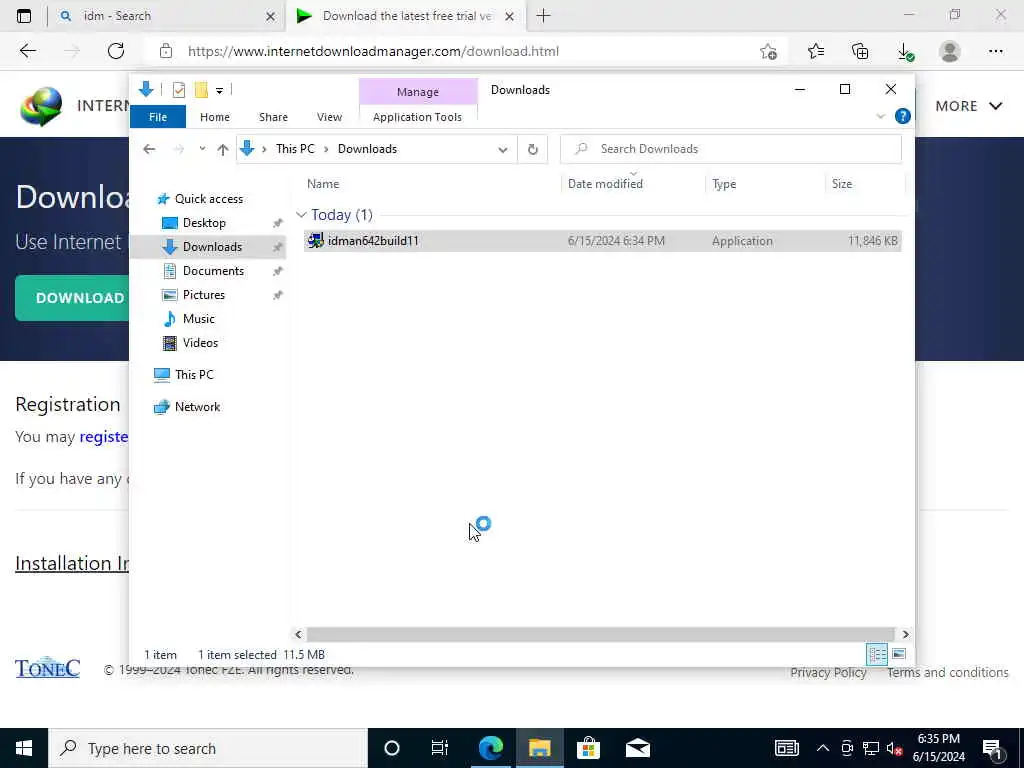Switch to the idm - Search tab

pyautogui.click(x=168, y=16)
